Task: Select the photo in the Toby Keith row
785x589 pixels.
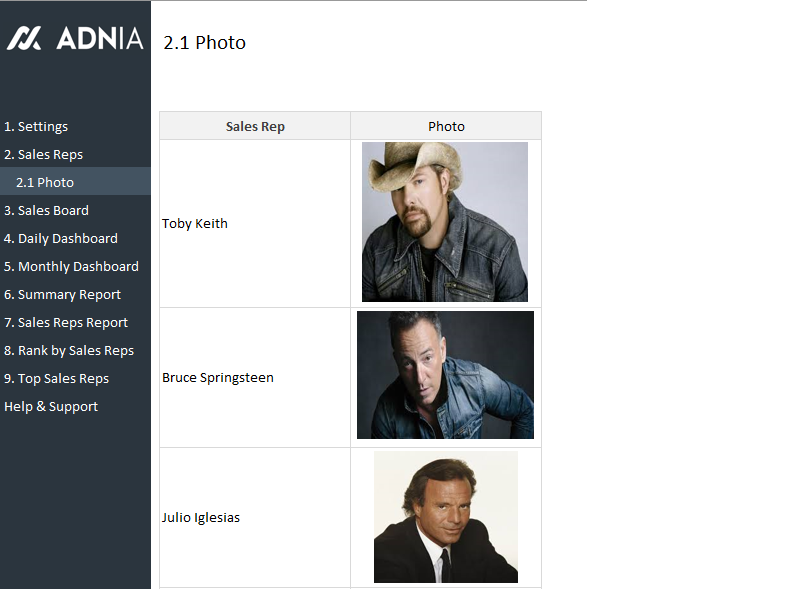Action: point(445,222)
